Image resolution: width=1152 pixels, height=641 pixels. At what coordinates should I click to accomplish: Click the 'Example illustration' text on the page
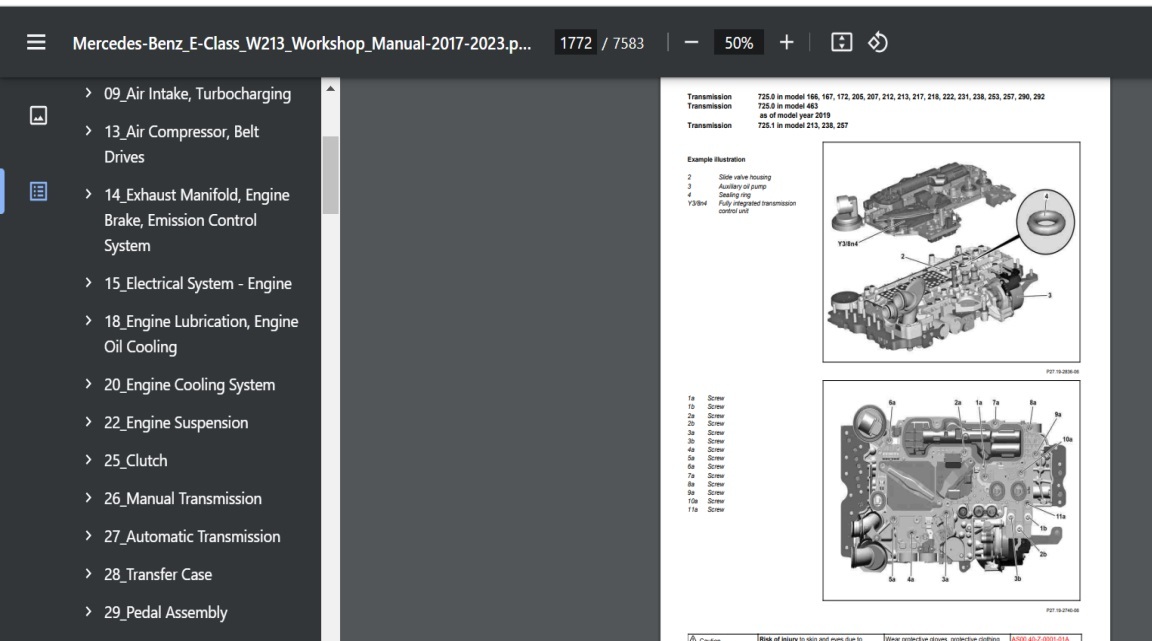tap(716, 160)
